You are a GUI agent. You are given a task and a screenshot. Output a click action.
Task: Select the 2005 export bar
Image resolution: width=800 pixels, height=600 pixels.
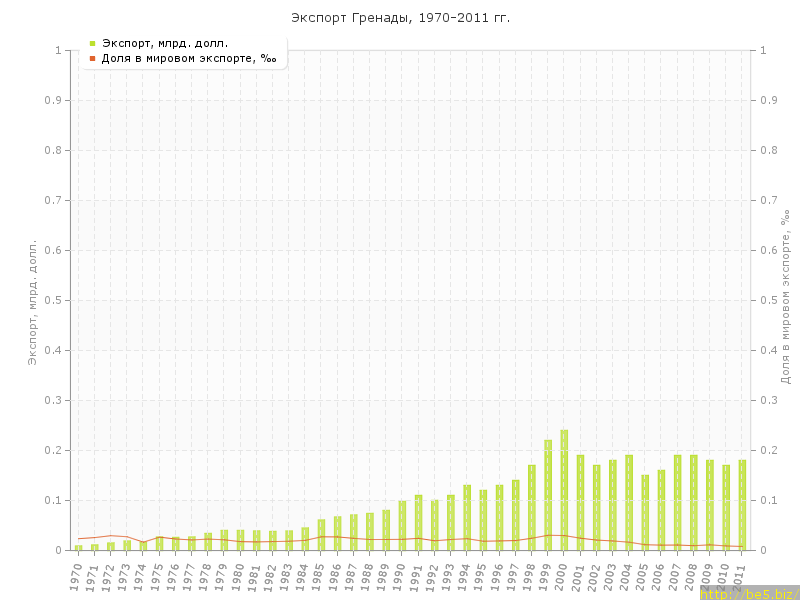(645, 512)
